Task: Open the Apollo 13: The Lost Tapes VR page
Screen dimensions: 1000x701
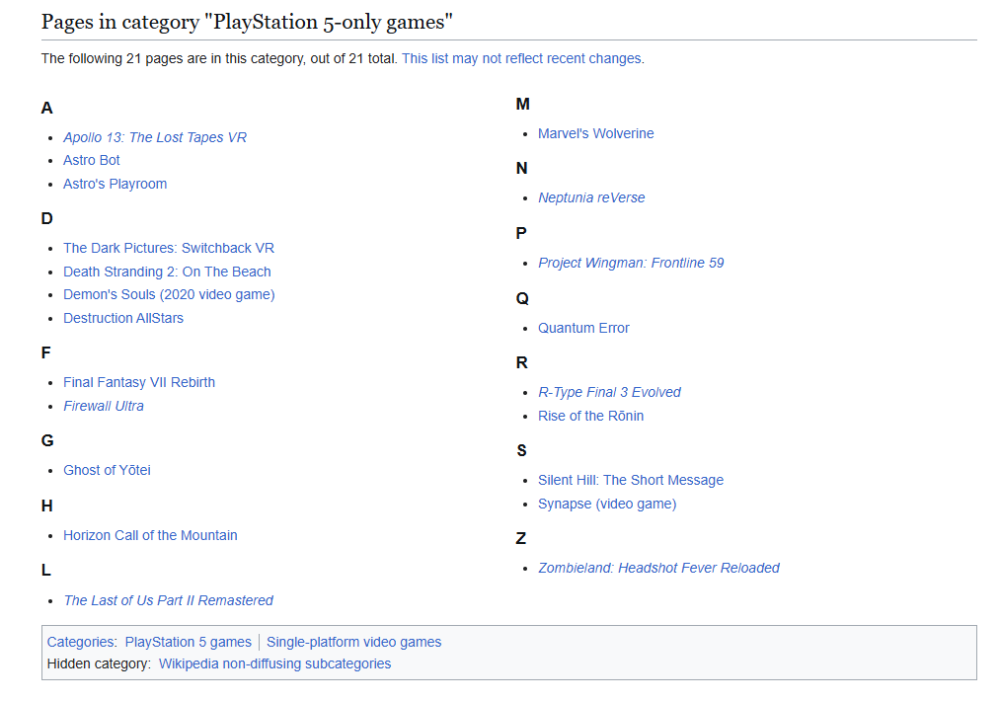Action: [x=154, y=137]
